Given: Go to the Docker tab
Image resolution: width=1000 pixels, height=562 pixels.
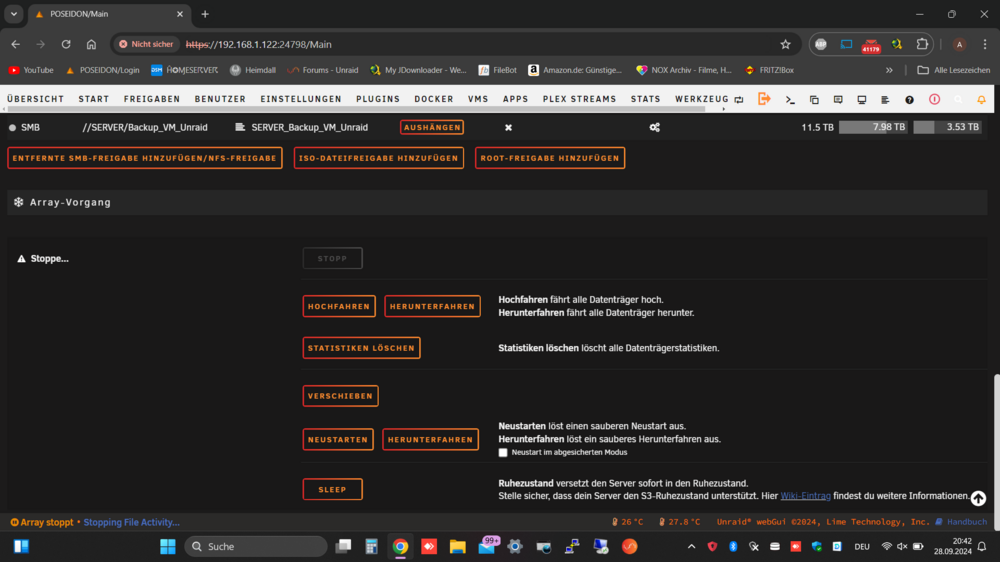Looking at the screenshot, I should pyautogui.click(x=434, y=99).
